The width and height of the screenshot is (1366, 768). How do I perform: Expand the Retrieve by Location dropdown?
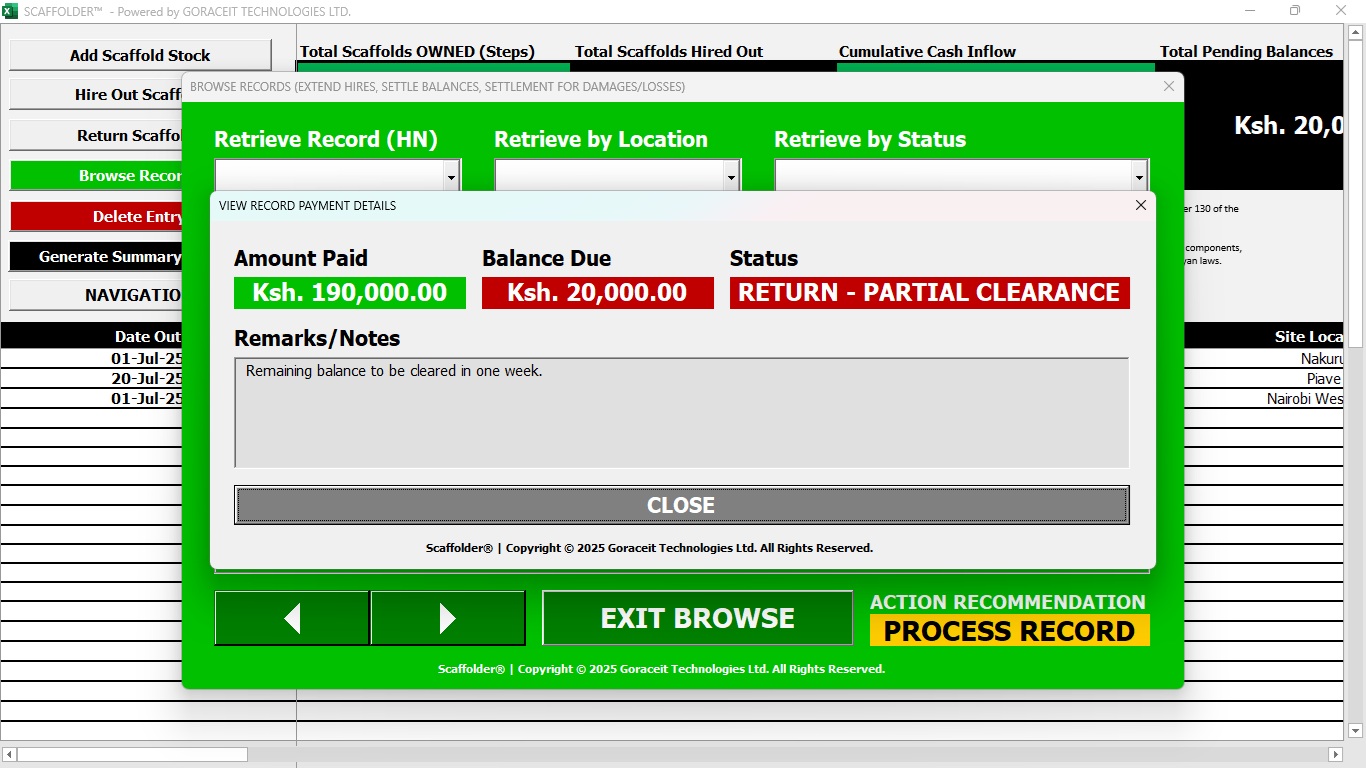731,177
